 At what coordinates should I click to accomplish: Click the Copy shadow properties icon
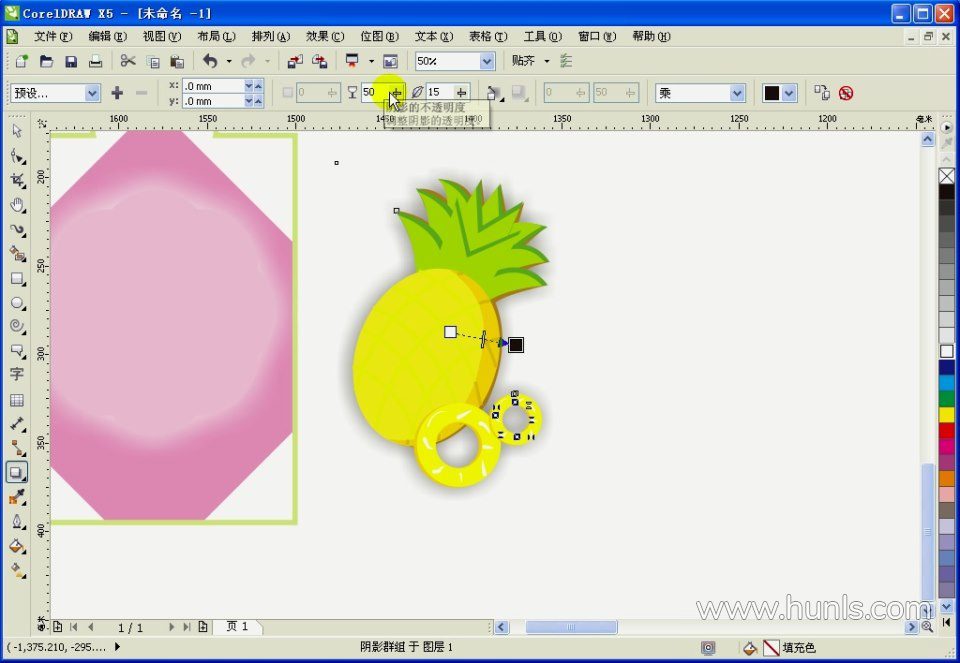[x=822, y=93]
